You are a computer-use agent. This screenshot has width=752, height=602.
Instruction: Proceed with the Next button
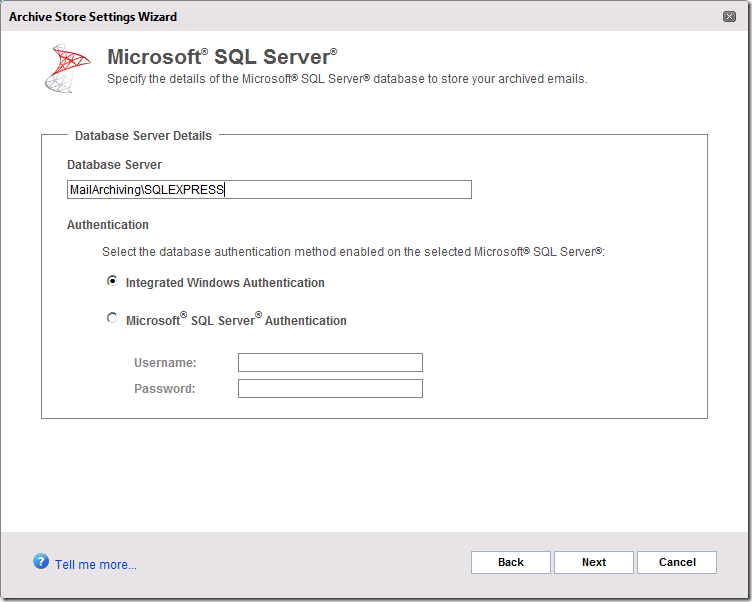click(594, 562)
